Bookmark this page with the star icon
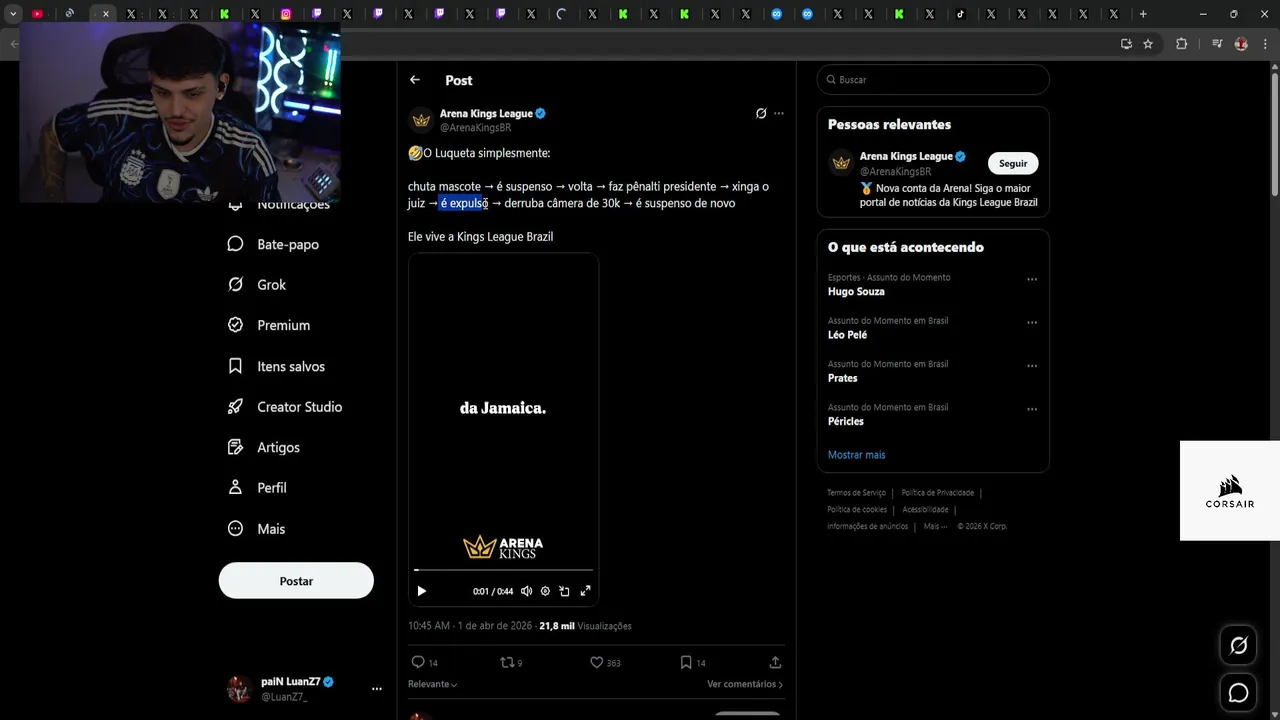This screenshot has width=1280, height=720. point(1148,44)
